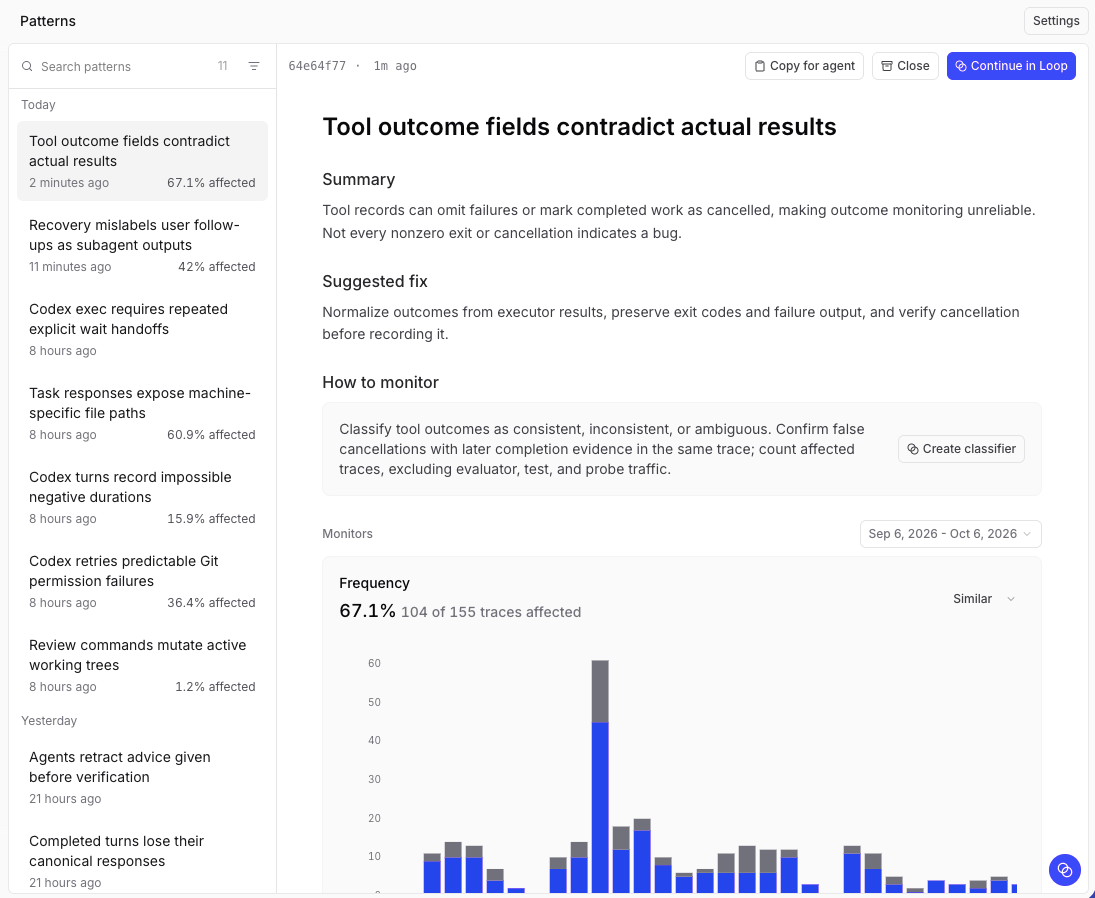Screen dimensions: 1095x898
Task: Click the '1.2% affected' label
Action: point(215,687)
